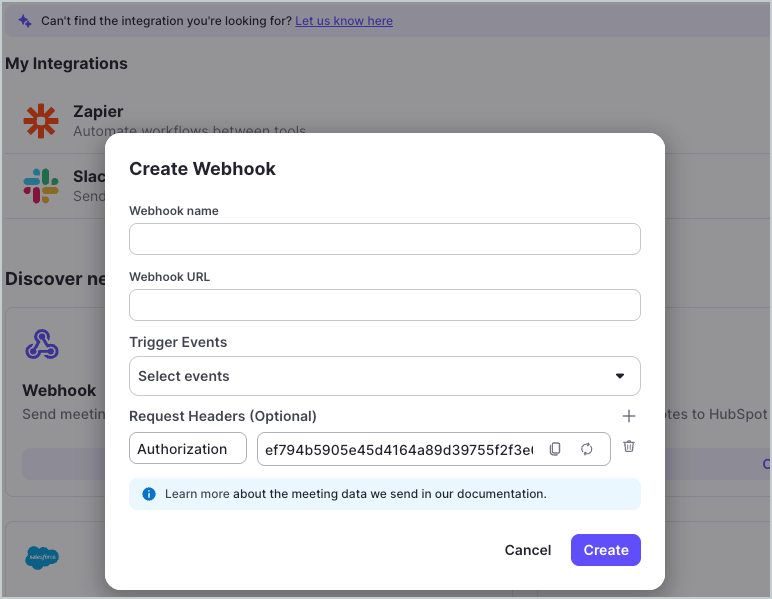Delete the Authorization header with trash icon
Viewport: 772px width, 599px height.
click(x=629, y=446)
